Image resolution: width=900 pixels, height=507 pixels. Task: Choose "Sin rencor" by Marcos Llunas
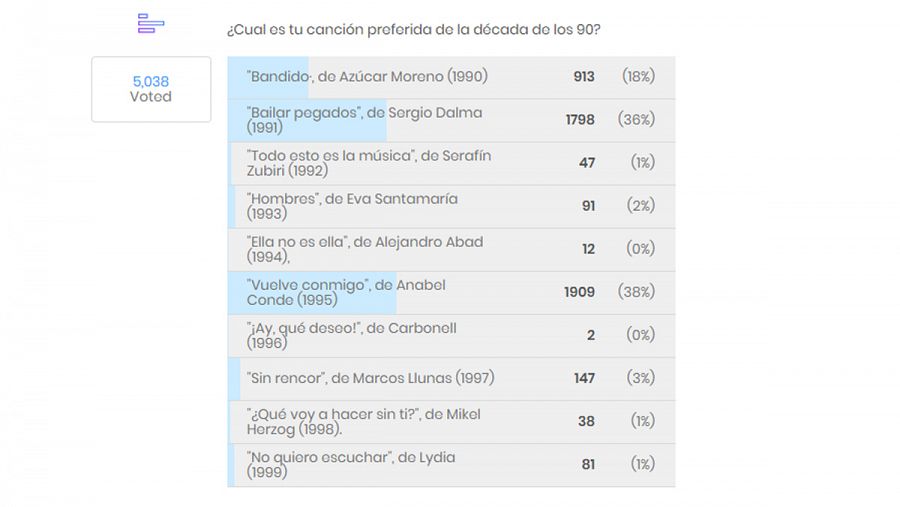[x=370, y=378]
